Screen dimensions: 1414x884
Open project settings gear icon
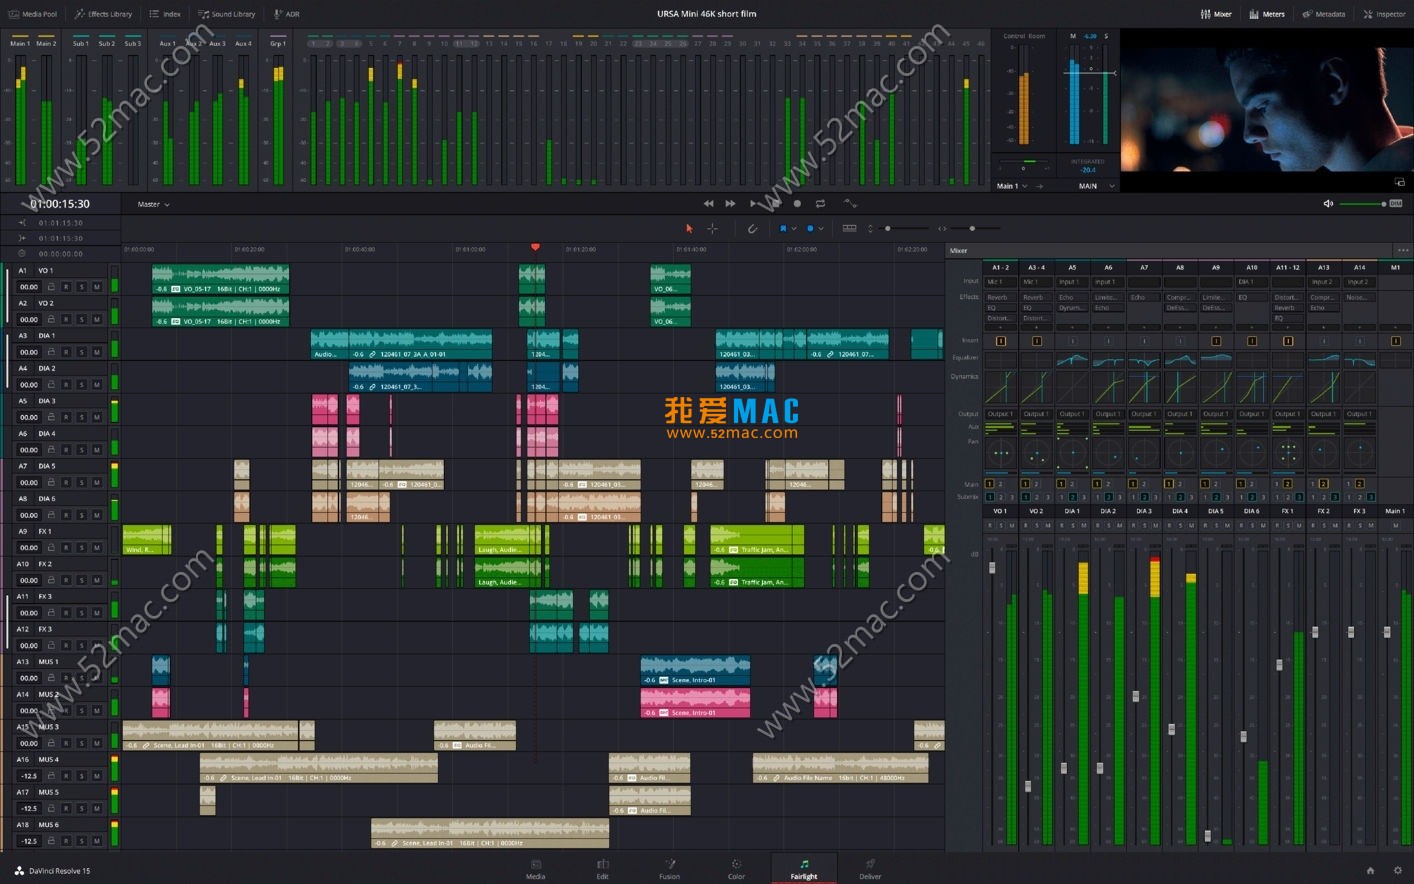1398,870
